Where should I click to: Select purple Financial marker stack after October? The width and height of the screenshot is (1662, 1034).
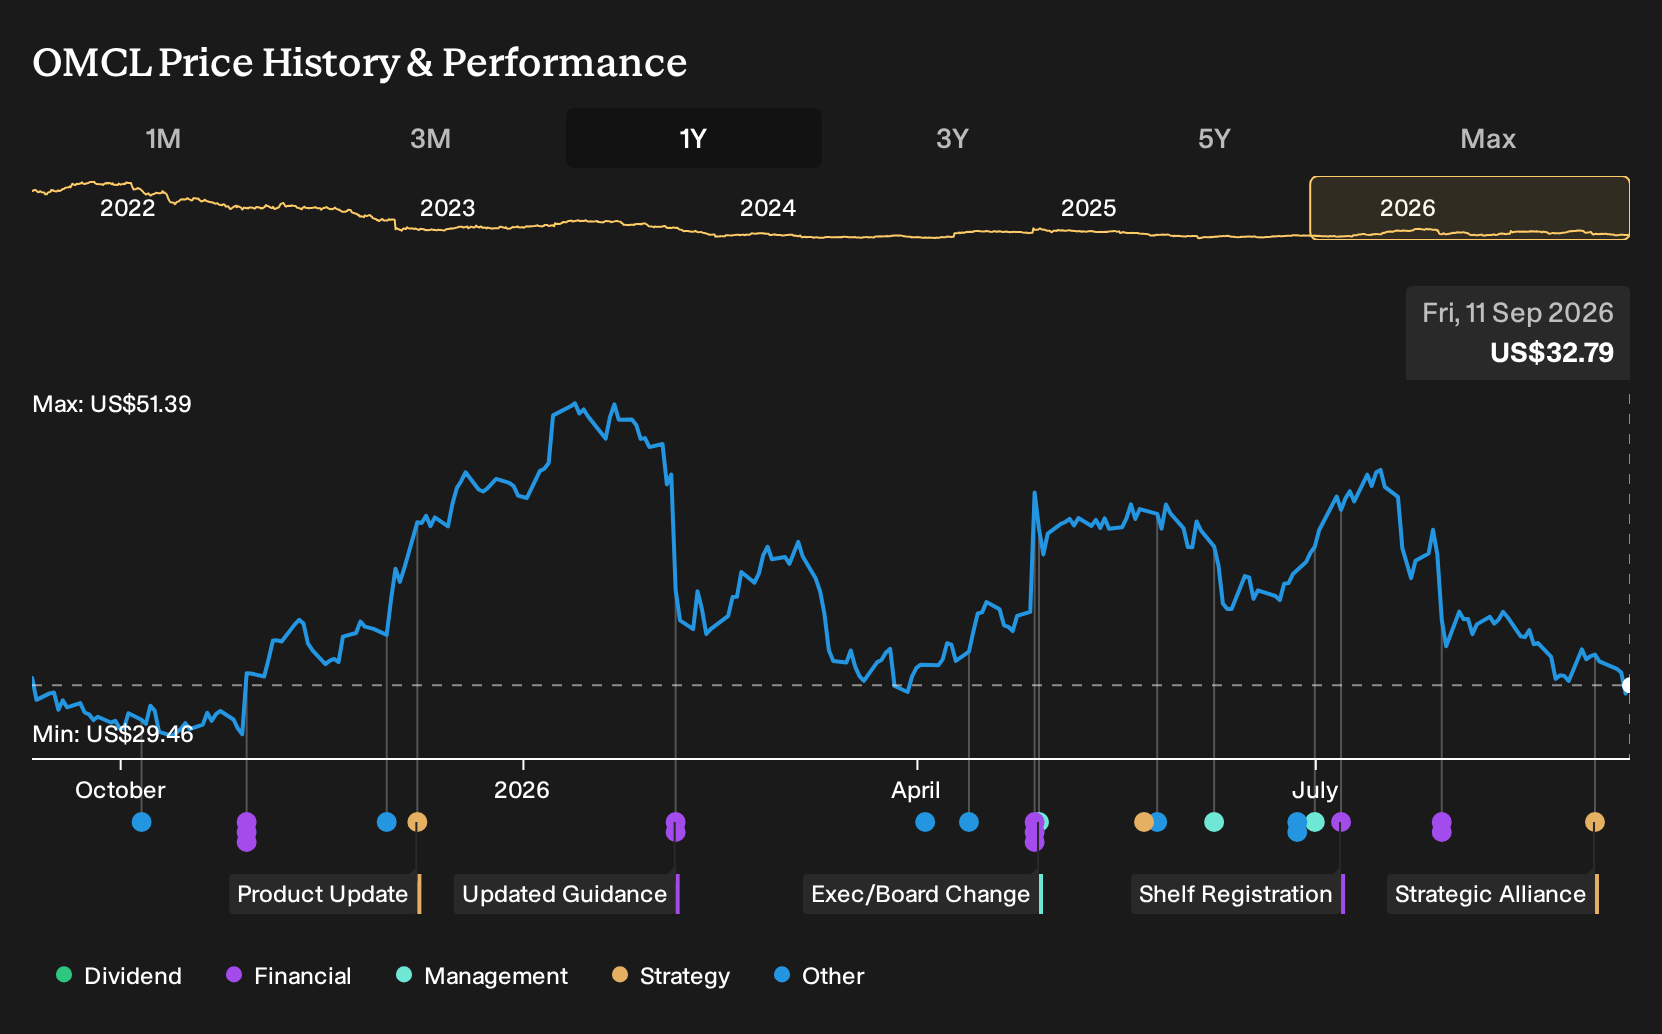pos(247,832)
